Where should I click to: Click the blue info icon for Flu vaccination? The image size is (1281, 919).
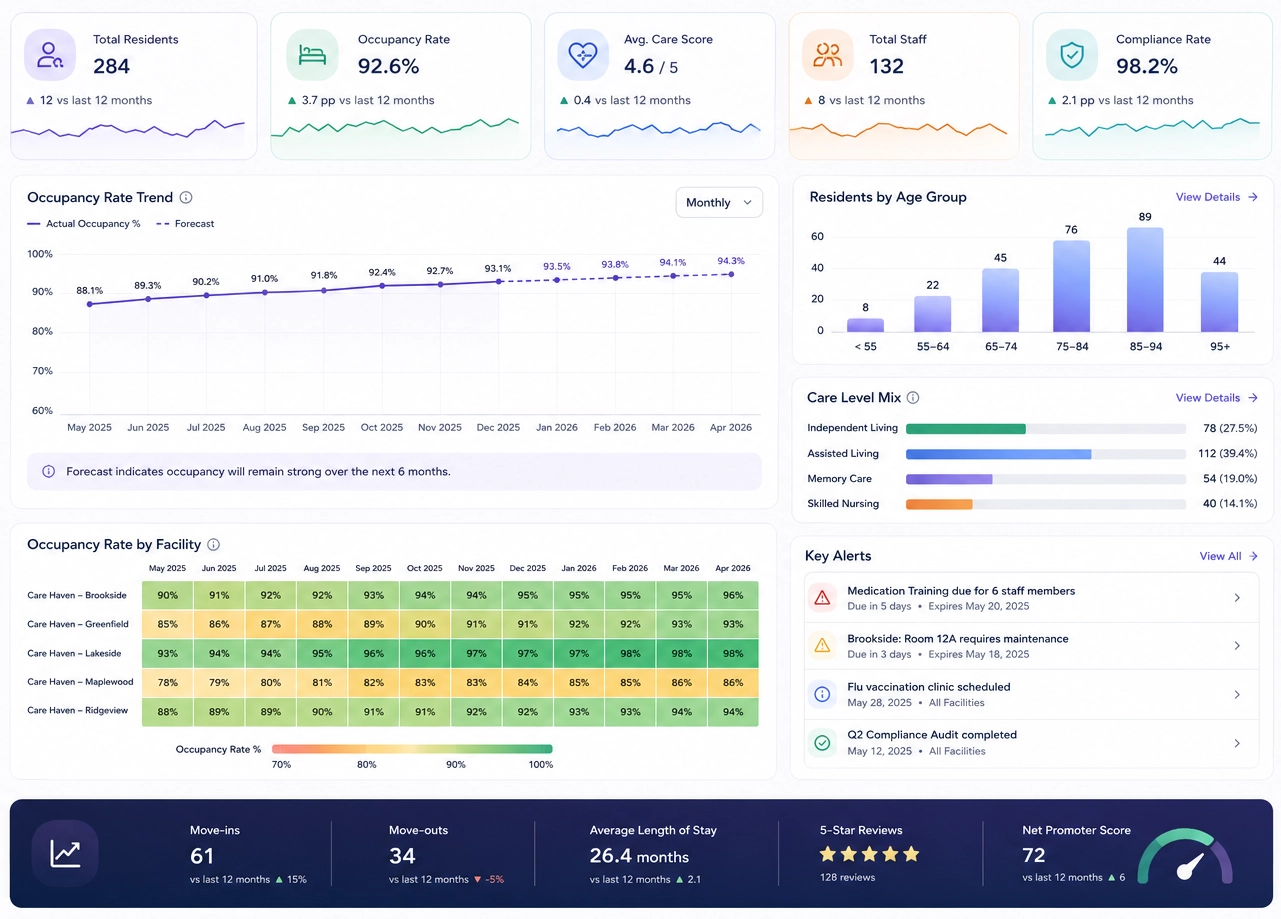pos(822,694)
